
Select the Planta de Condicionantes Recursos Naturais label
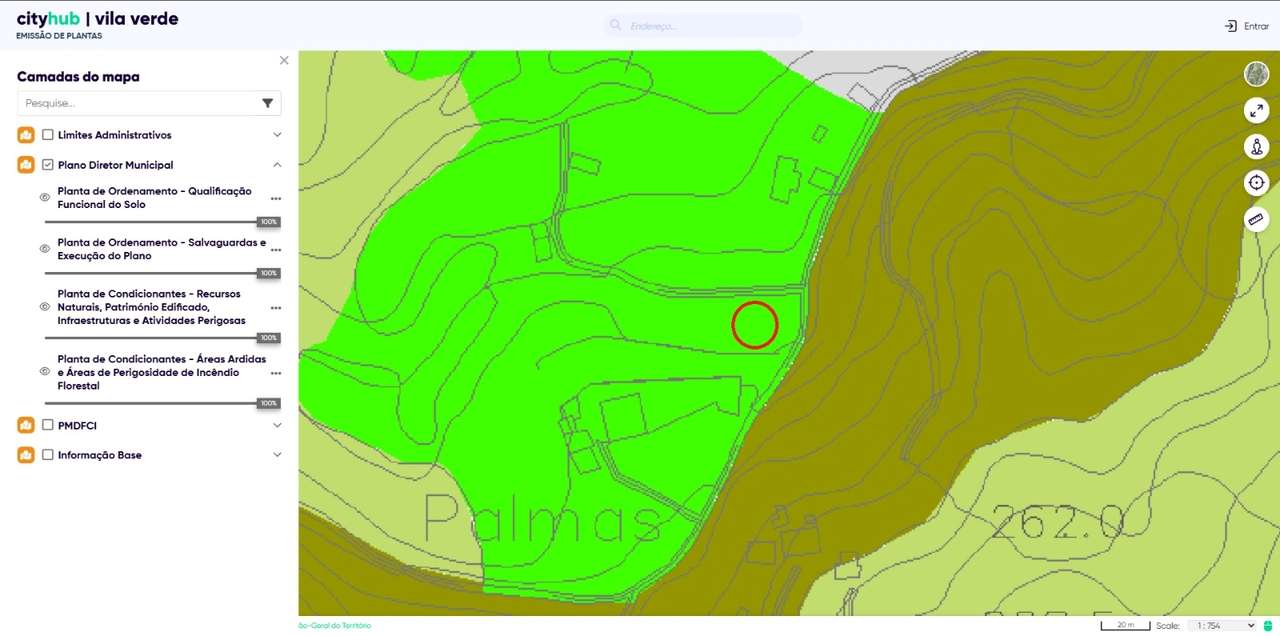point(151,307)
